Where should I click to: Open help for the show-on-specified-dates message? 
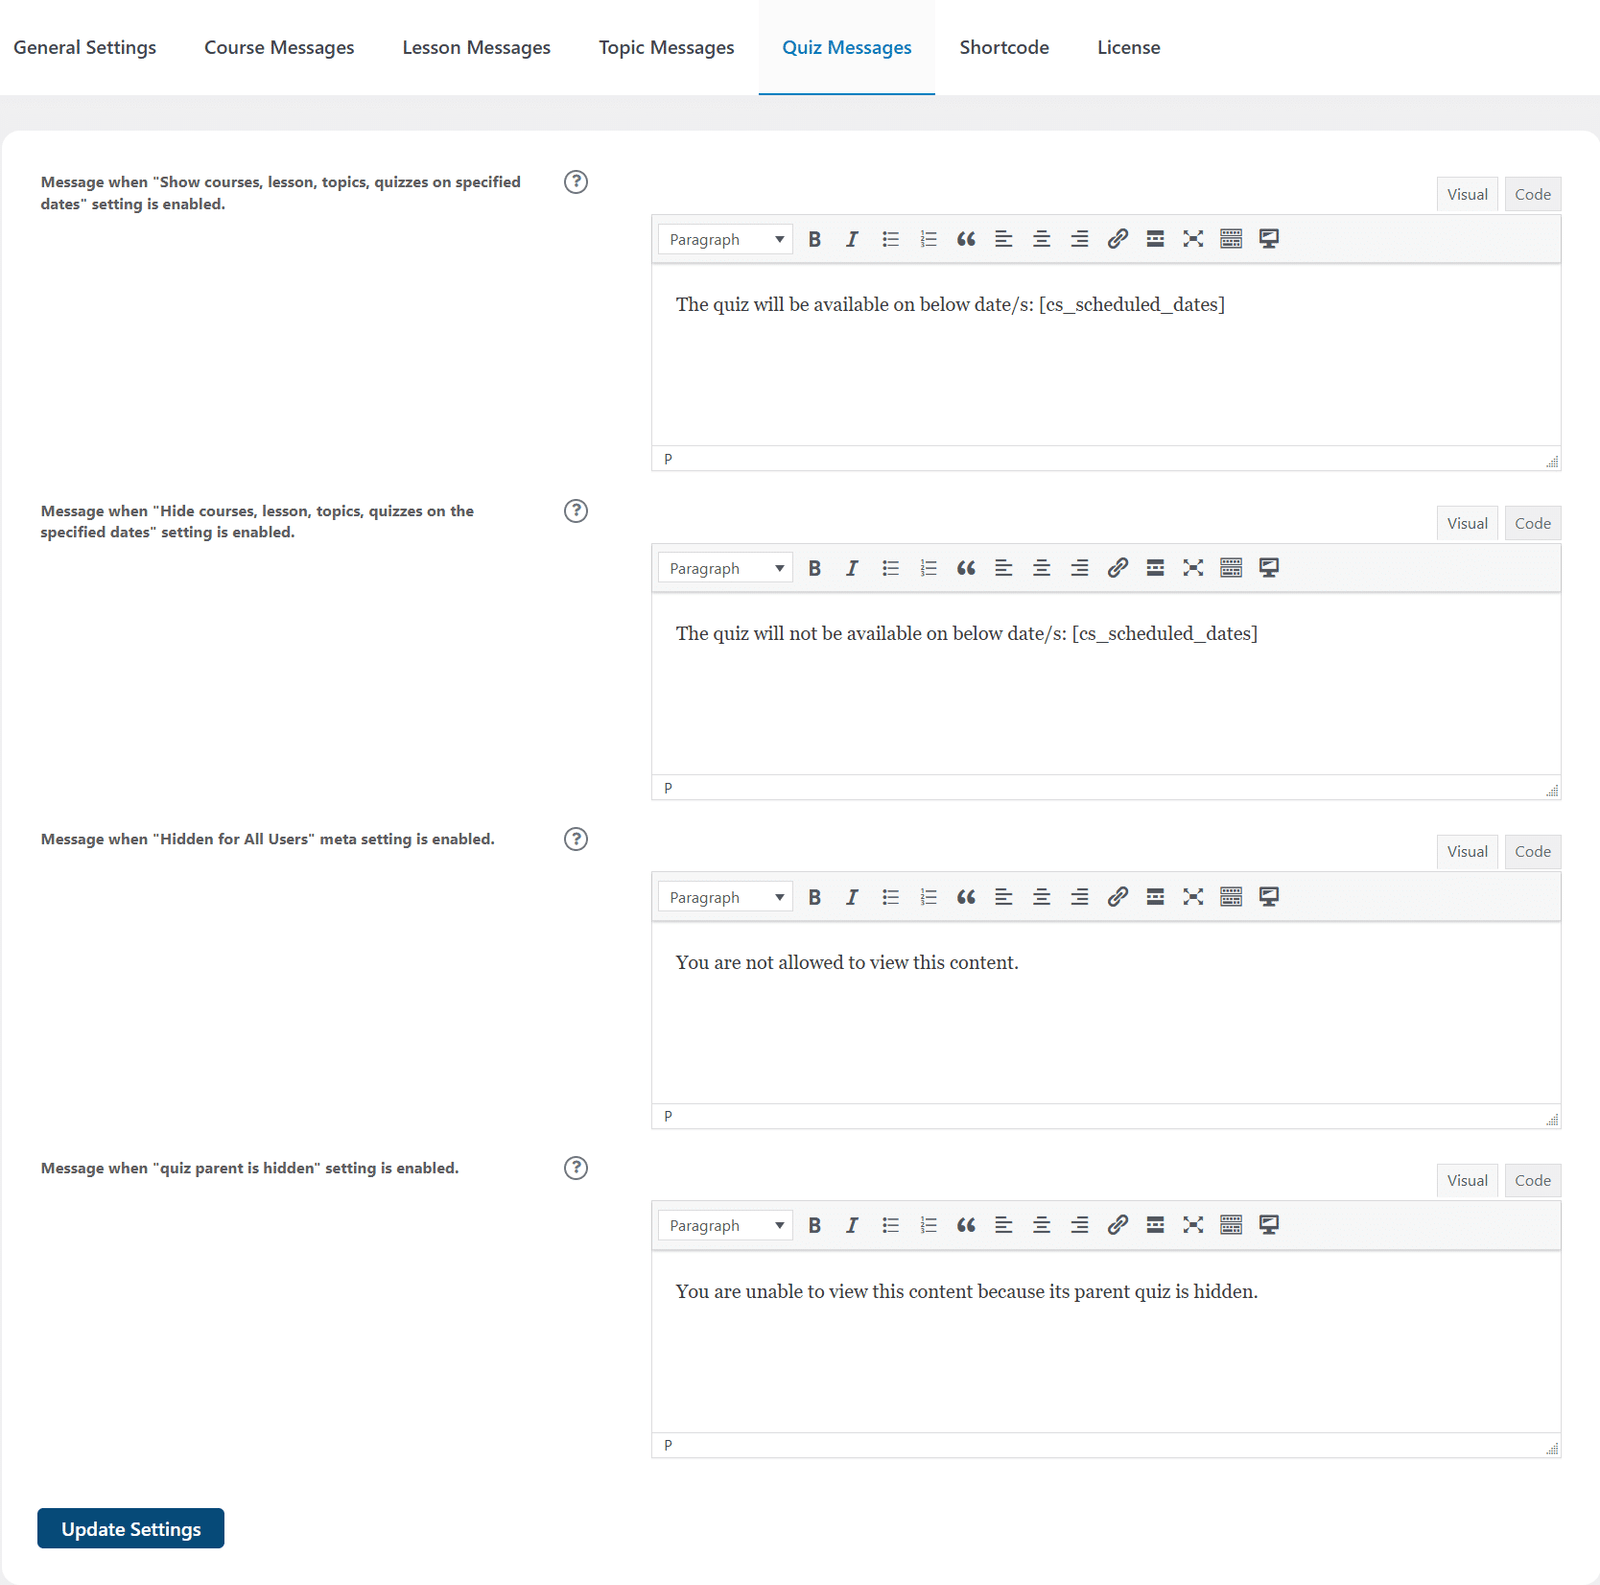(x=576, y=182)
